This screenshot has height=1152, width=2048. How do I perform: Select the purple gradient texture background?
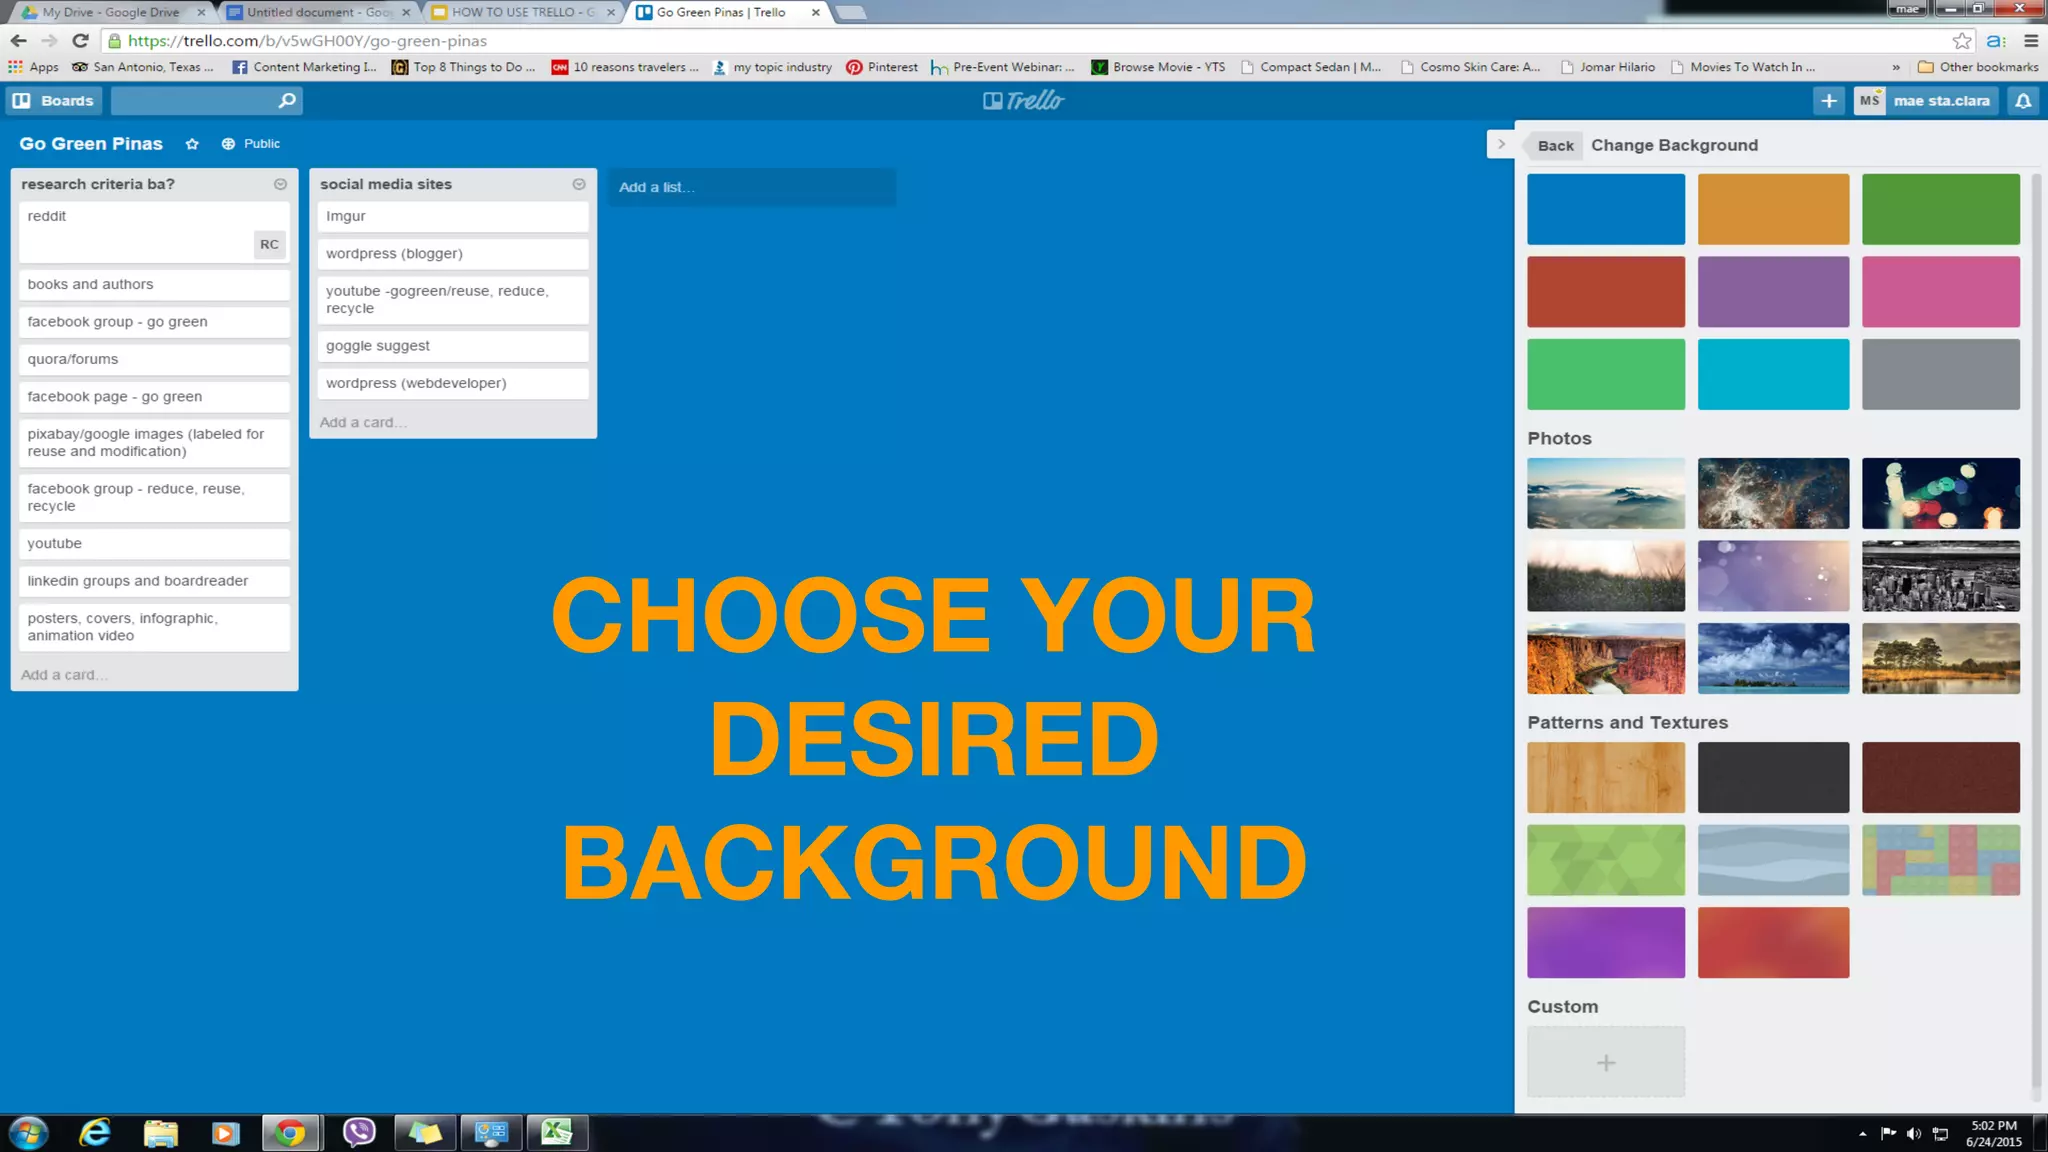[1606, 942]
